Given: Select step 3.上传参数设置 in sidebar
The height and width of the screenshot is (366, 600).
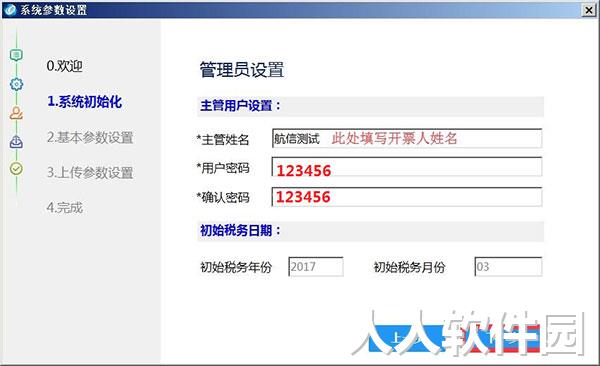Looking at the screenshot, I should pos(90,172).
